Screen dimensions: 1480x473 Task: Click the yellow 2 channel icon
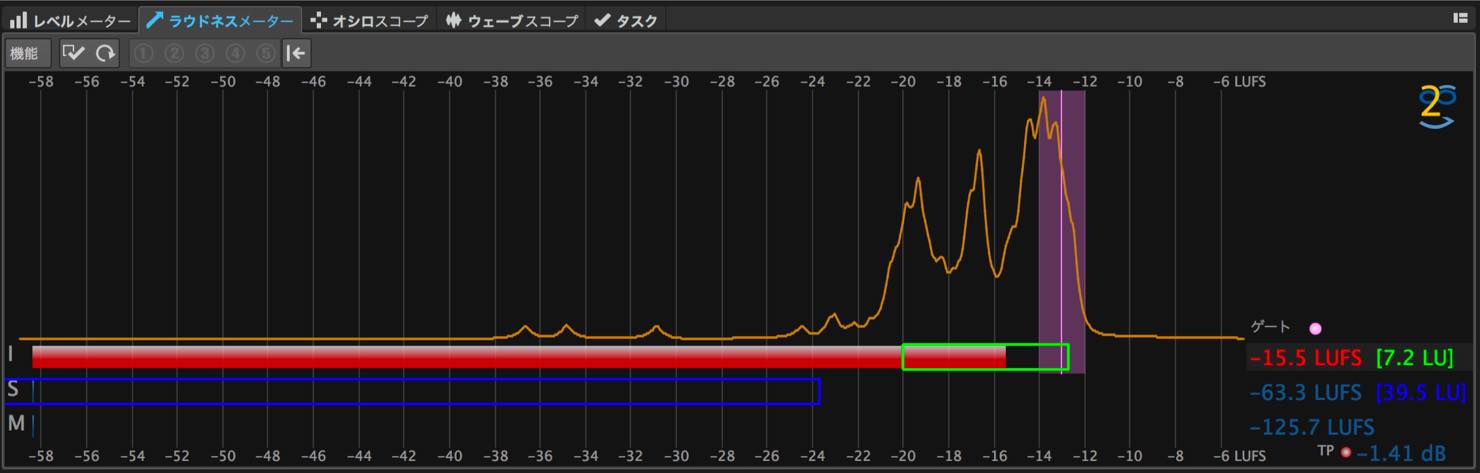[x=1437, y=108]
